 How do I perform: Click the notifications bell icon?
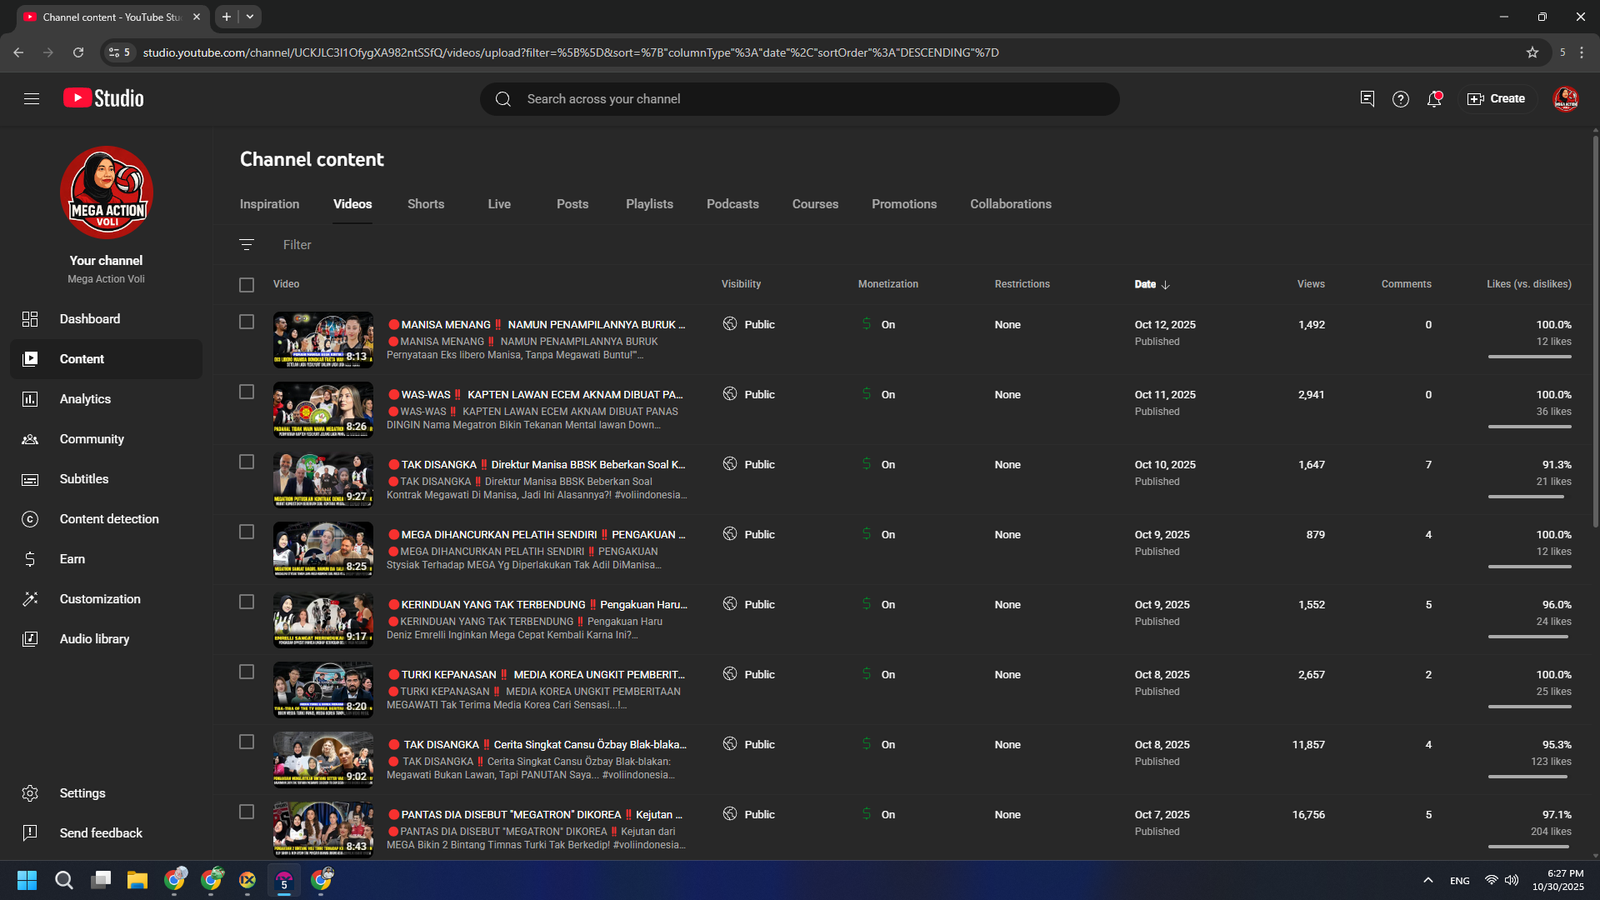point(1434,99)
